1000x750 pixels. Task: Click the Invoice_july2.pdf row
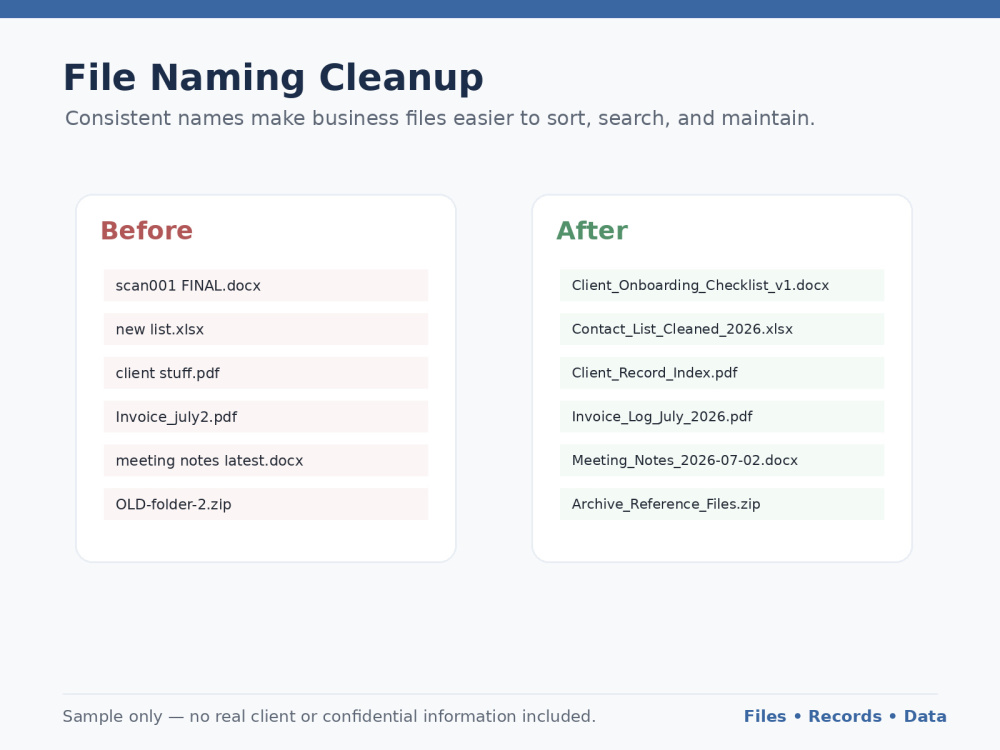pyautogui.click(x=265, y=416)
